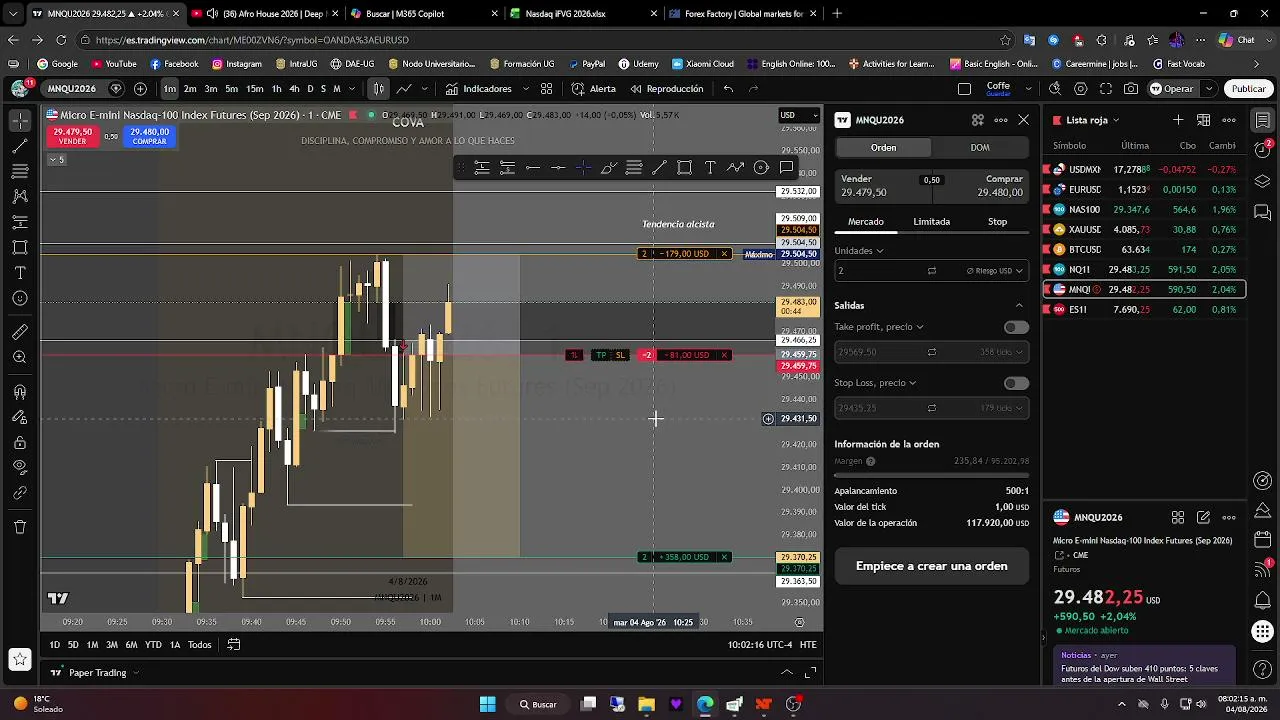Click the Publicar button

[x=1248, y=89]
